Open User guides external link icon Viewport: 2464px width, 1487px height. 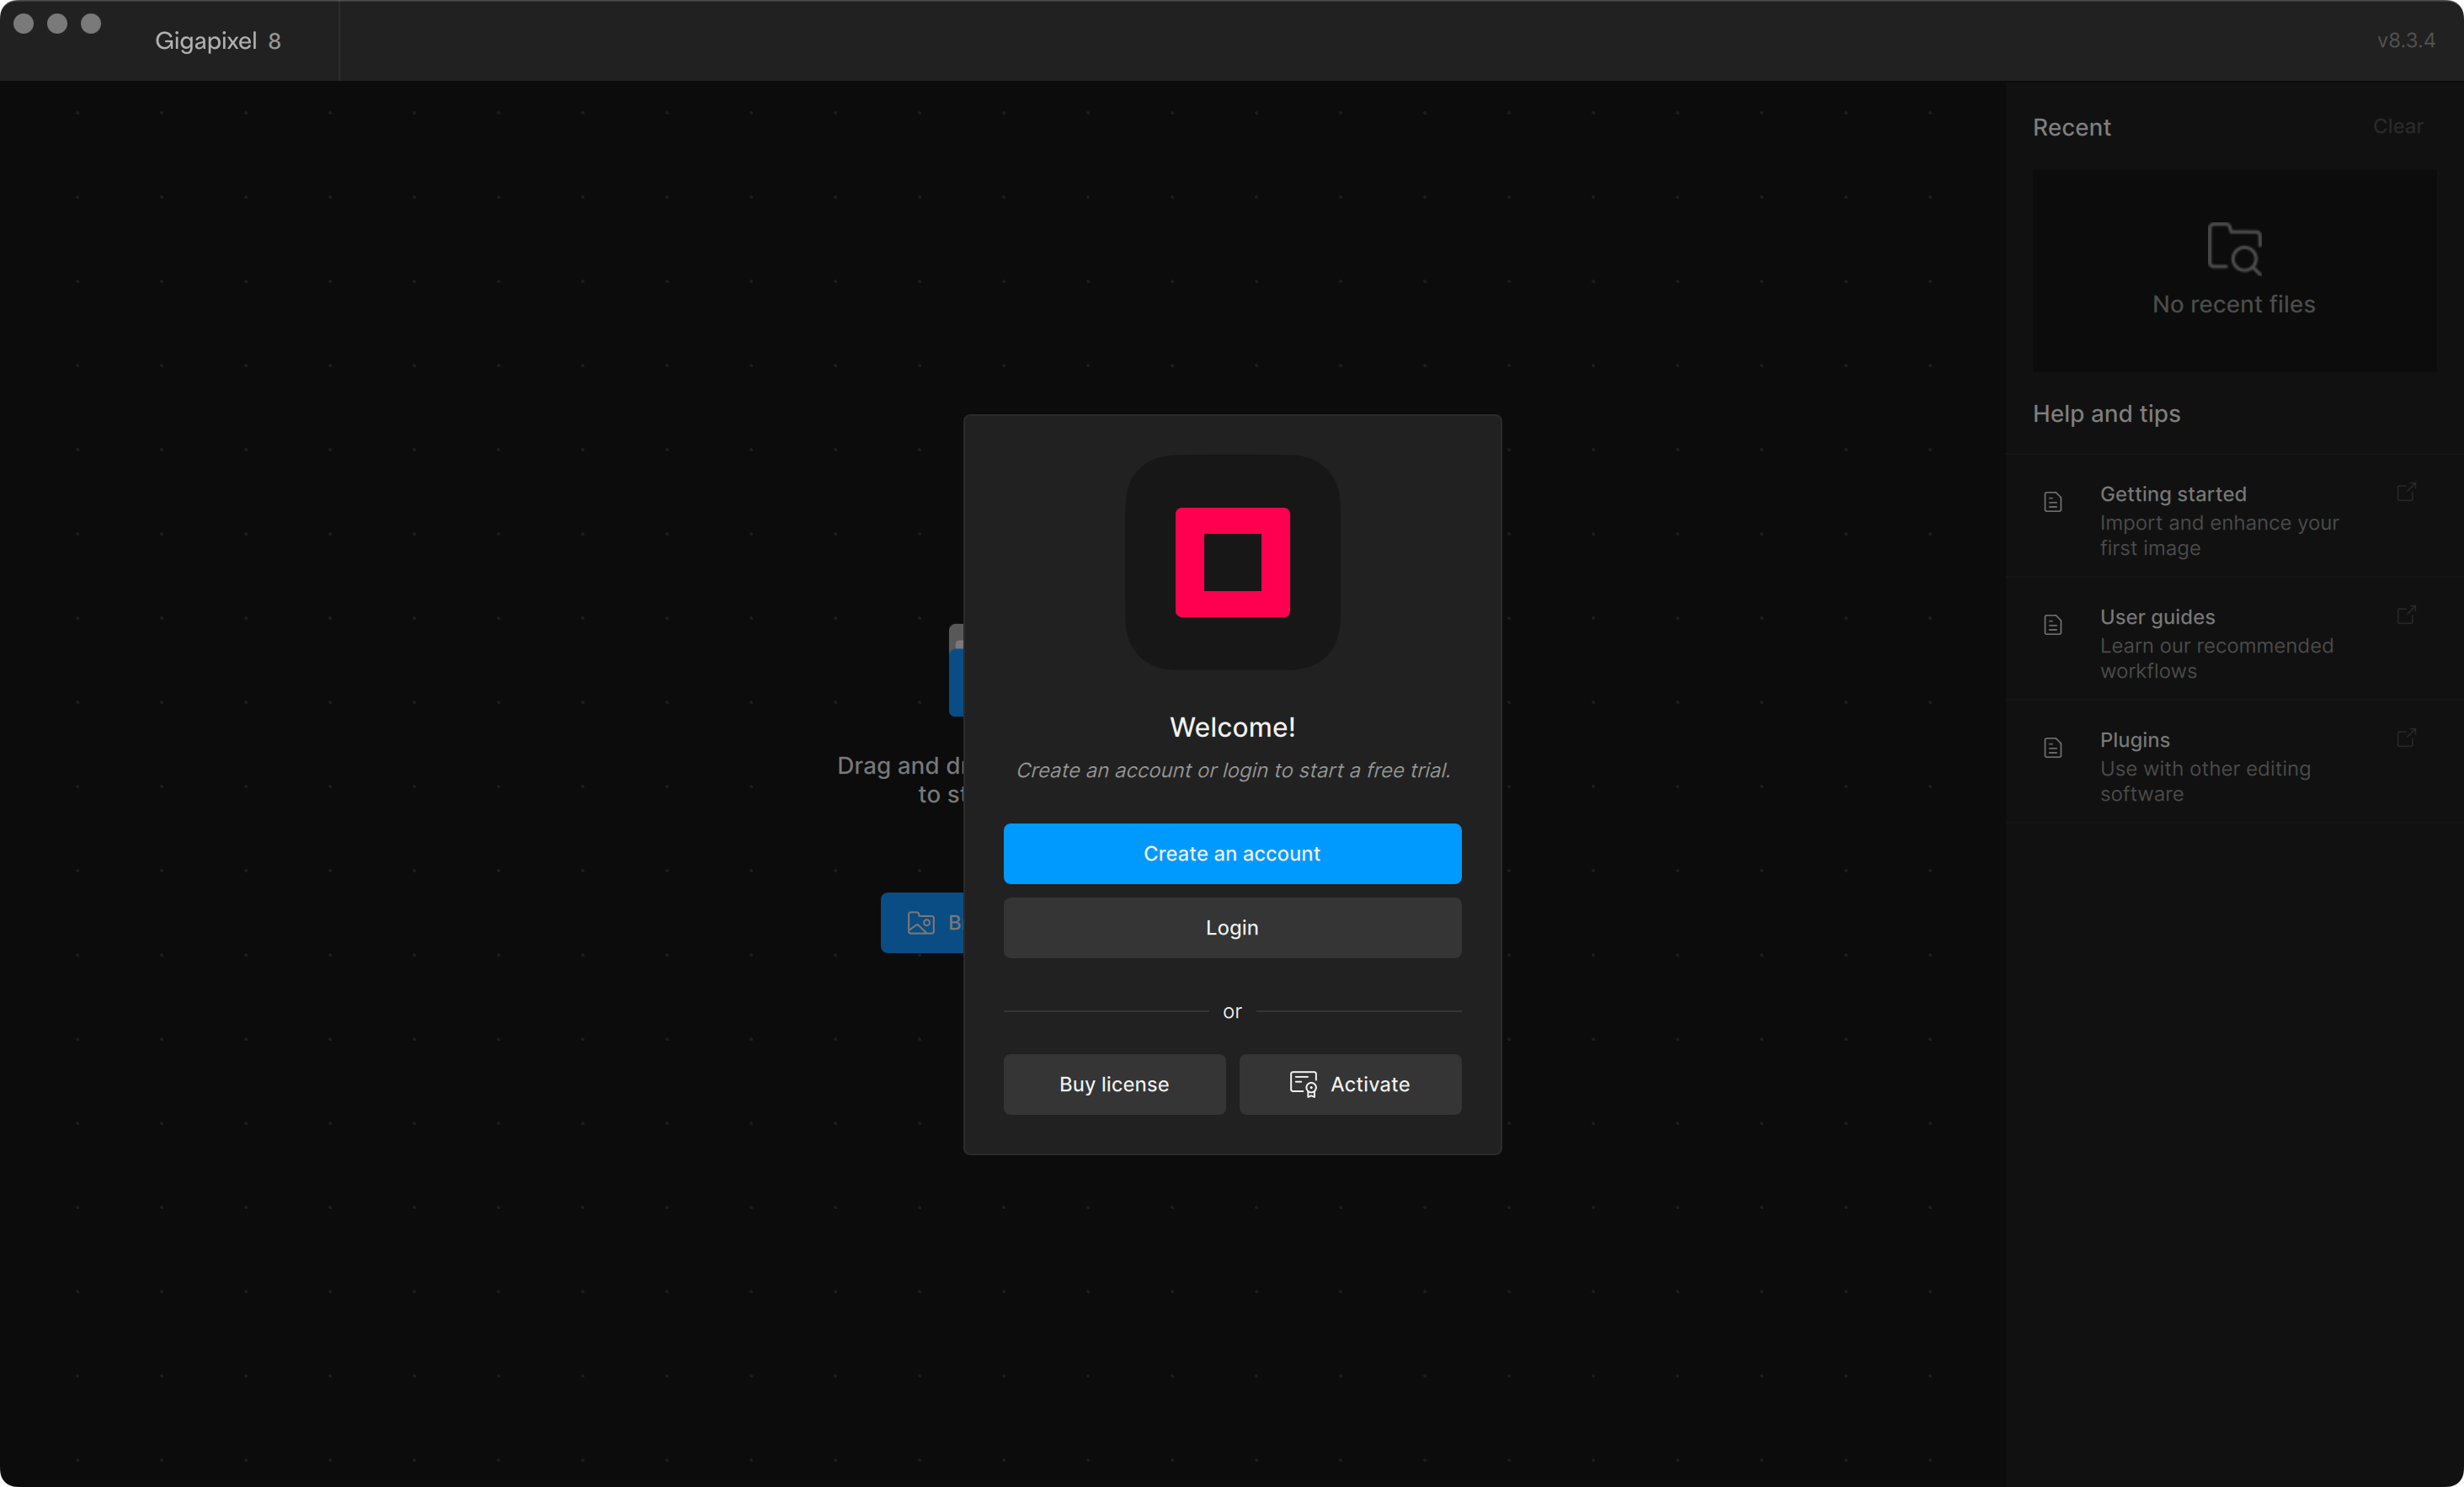click(x=2406, y=615)
